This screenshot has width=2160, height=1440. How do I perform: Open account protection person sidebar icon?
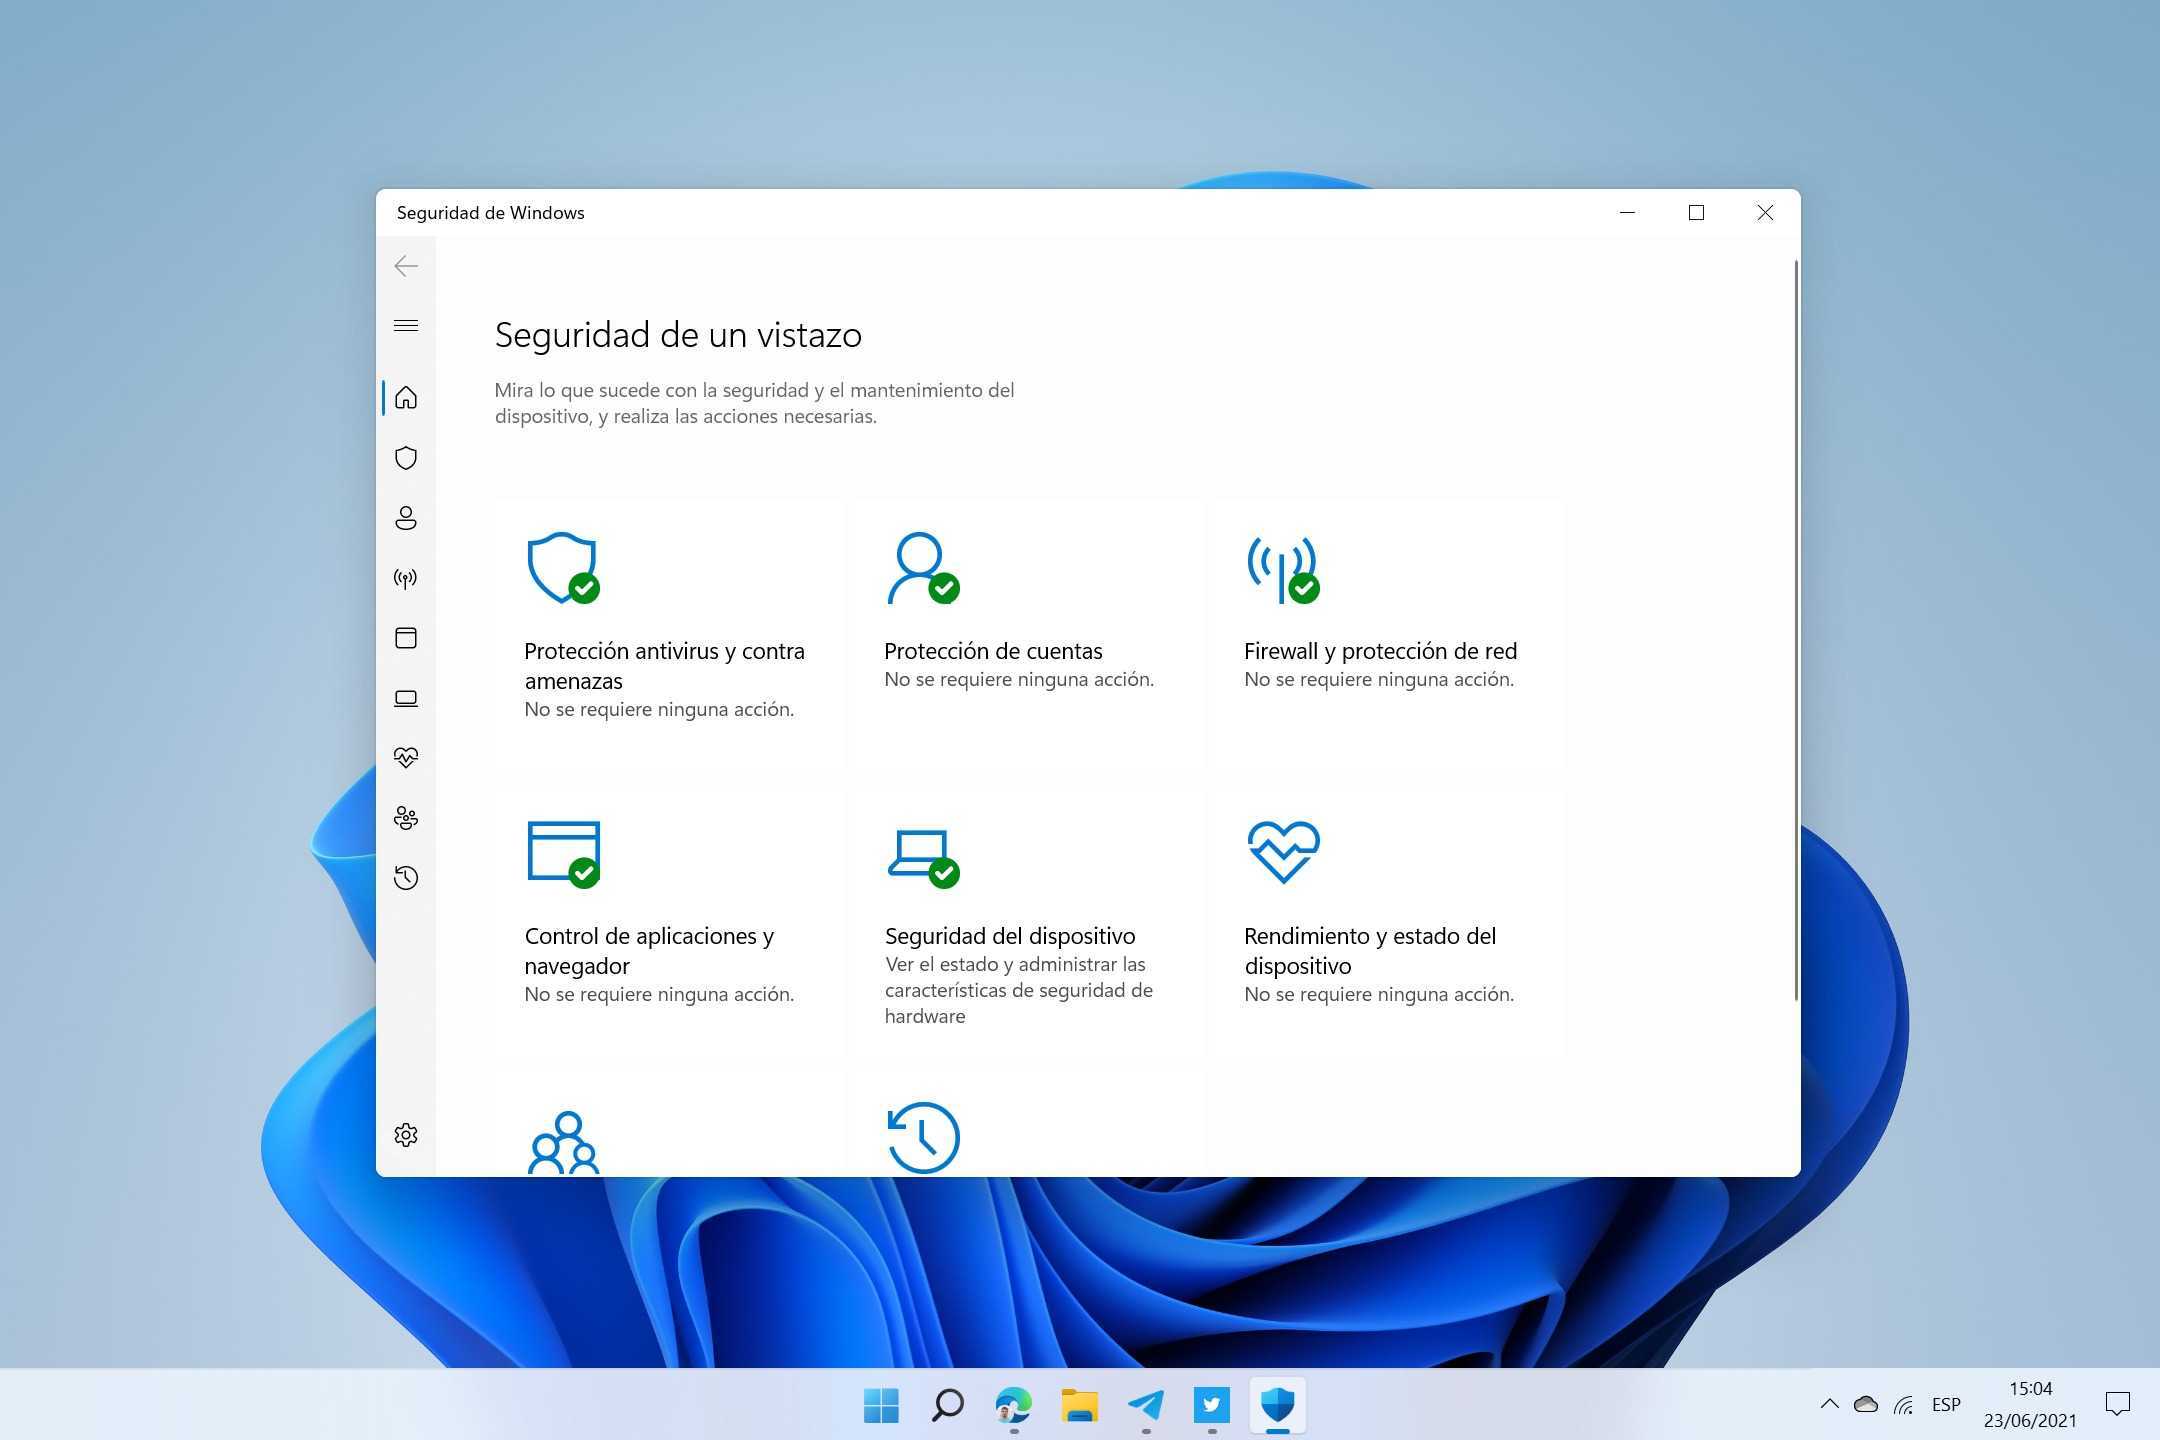(405, 518)
